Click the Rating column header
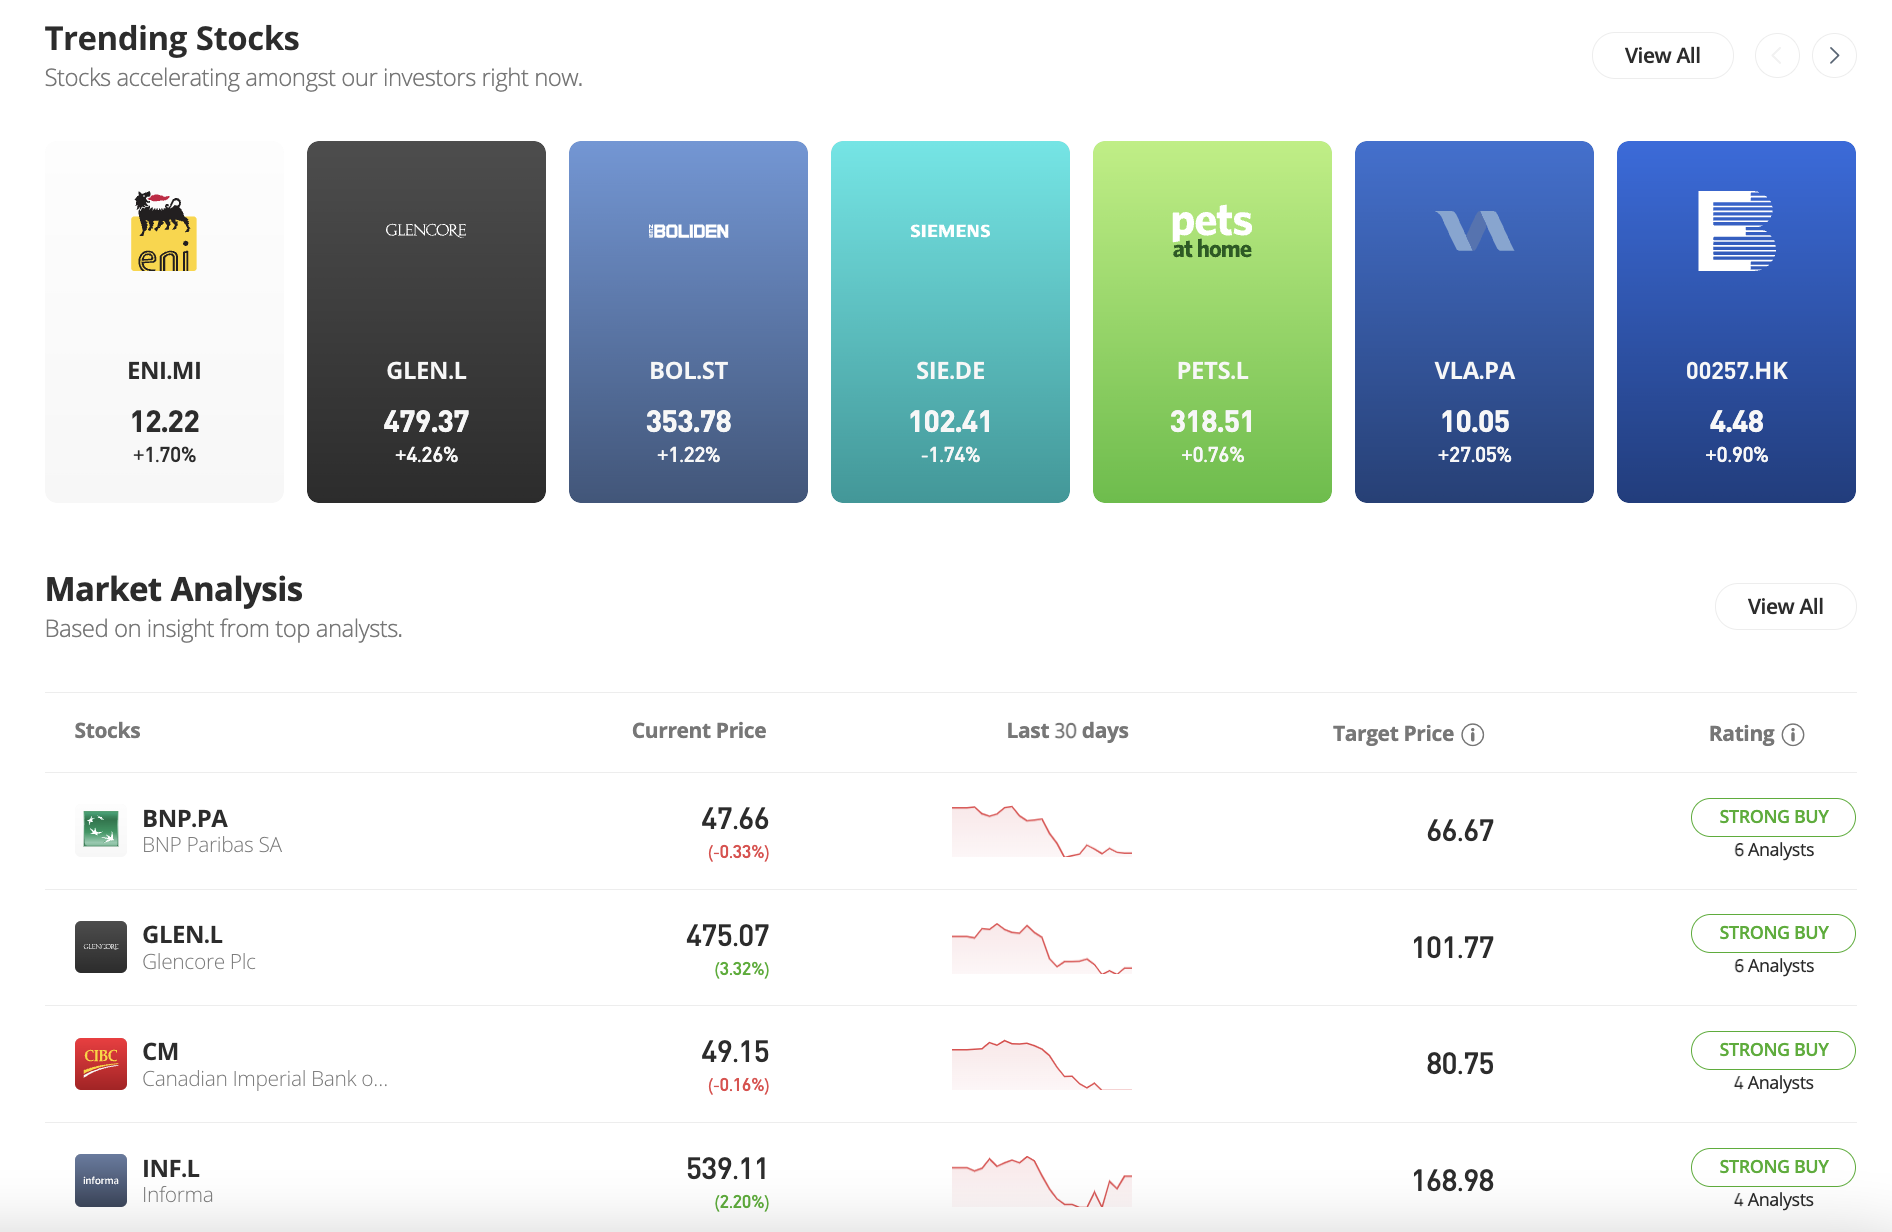Screen dimensions: 1892x1232 point(1741,734)
